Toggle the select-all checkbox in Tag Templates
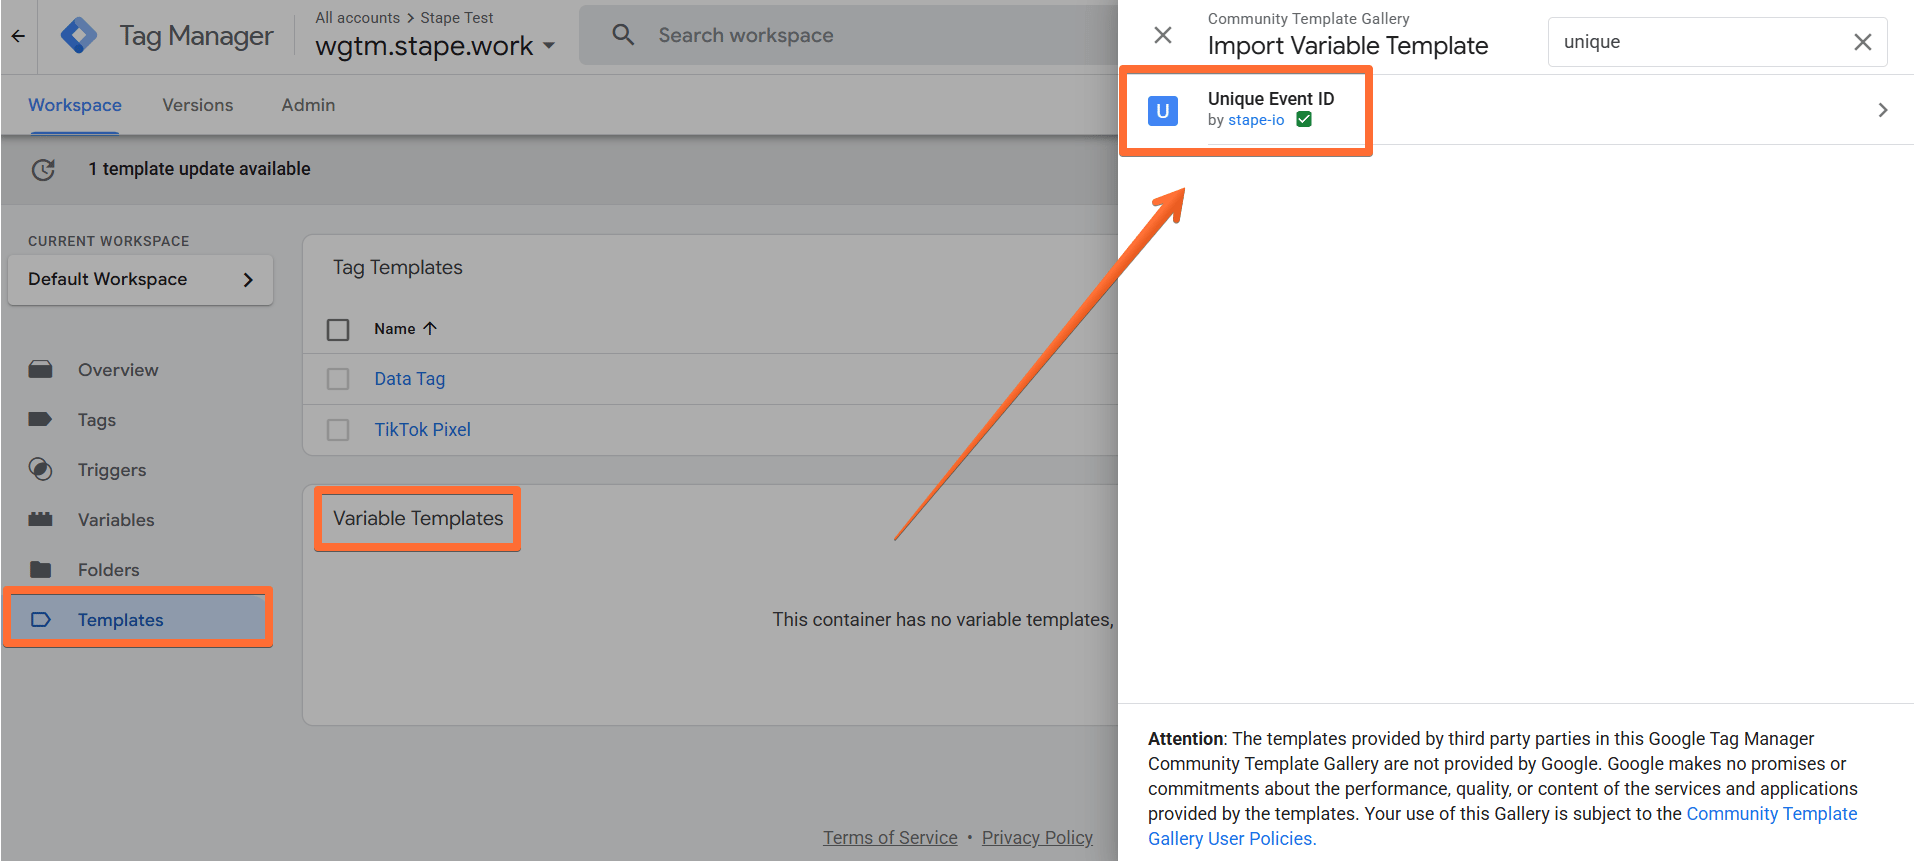 [338, 329]
